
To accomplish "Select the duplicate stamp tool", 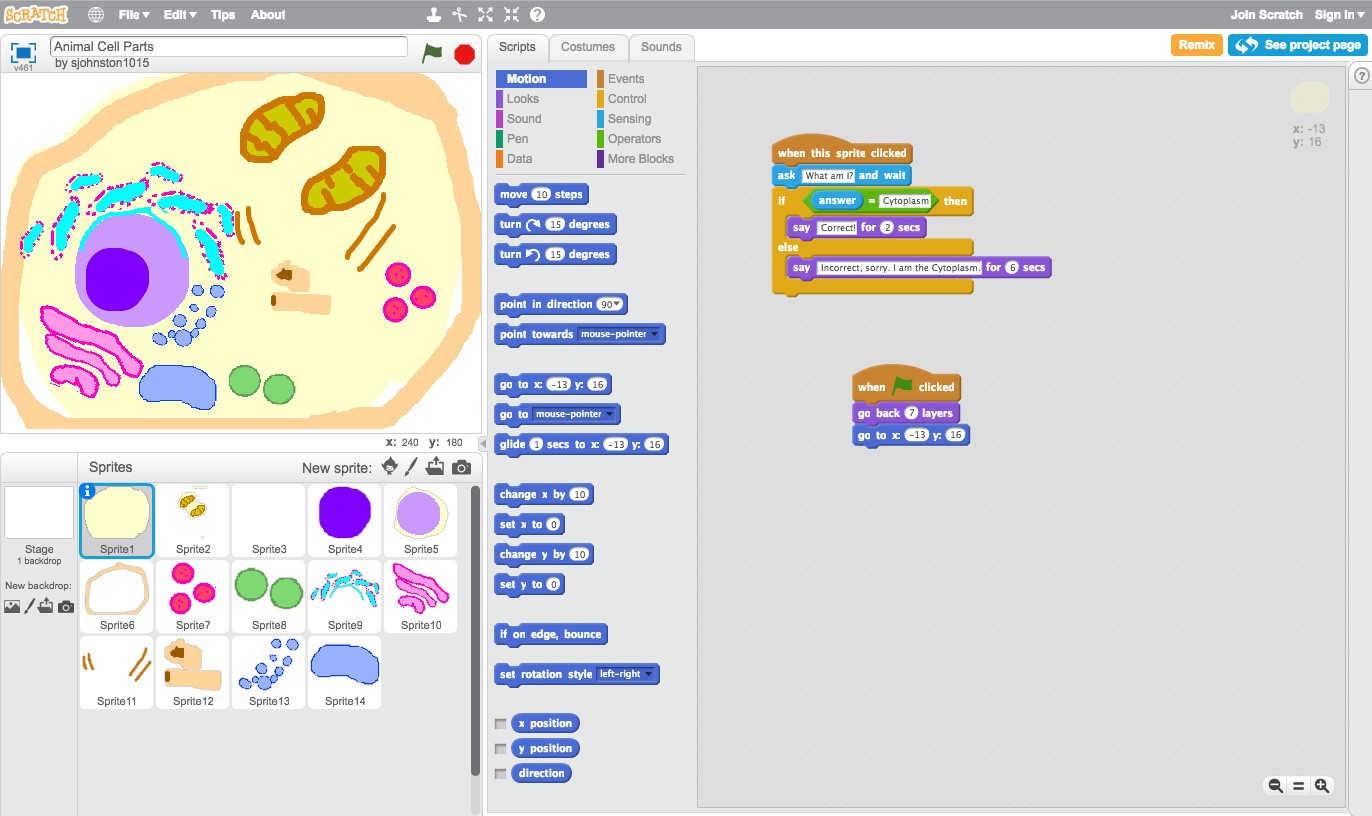I will [x=432, y=14].
